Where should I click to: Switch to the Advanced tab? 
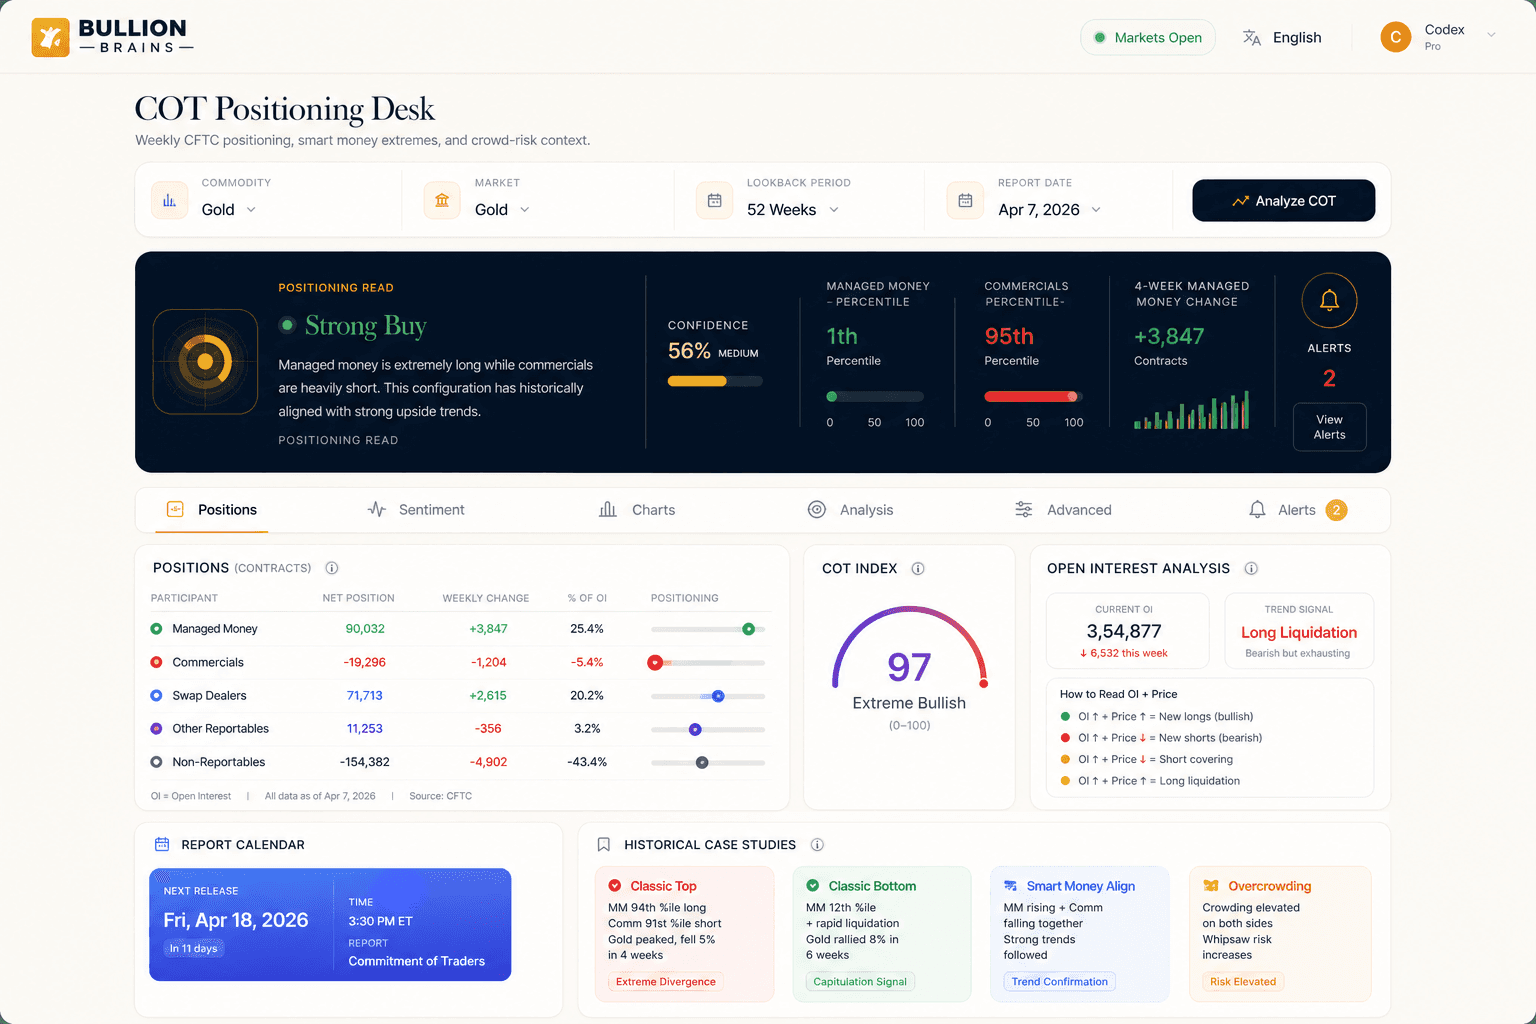click(1063, 509)
